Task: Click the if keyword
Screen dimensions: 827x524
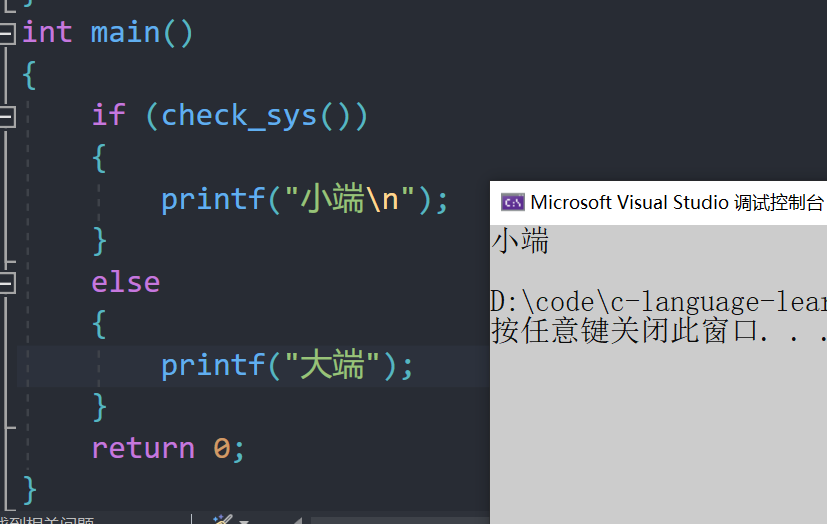Action: (109, 115)
